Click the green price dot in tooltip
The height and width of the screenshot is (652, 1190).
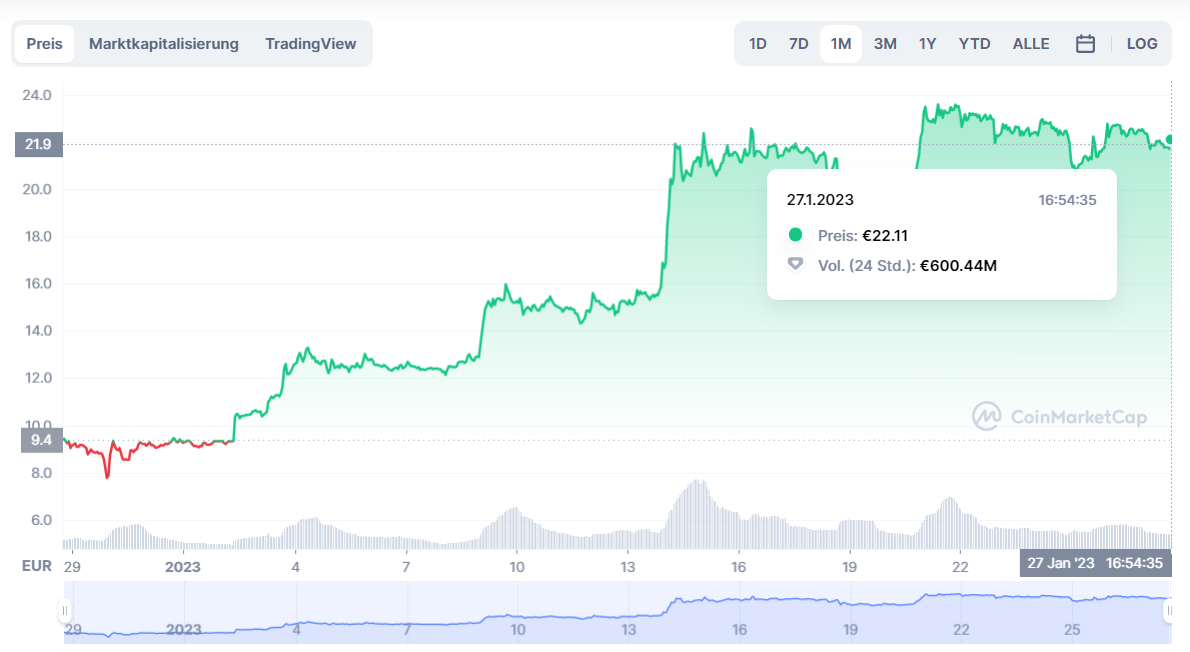tap(795, 235)
